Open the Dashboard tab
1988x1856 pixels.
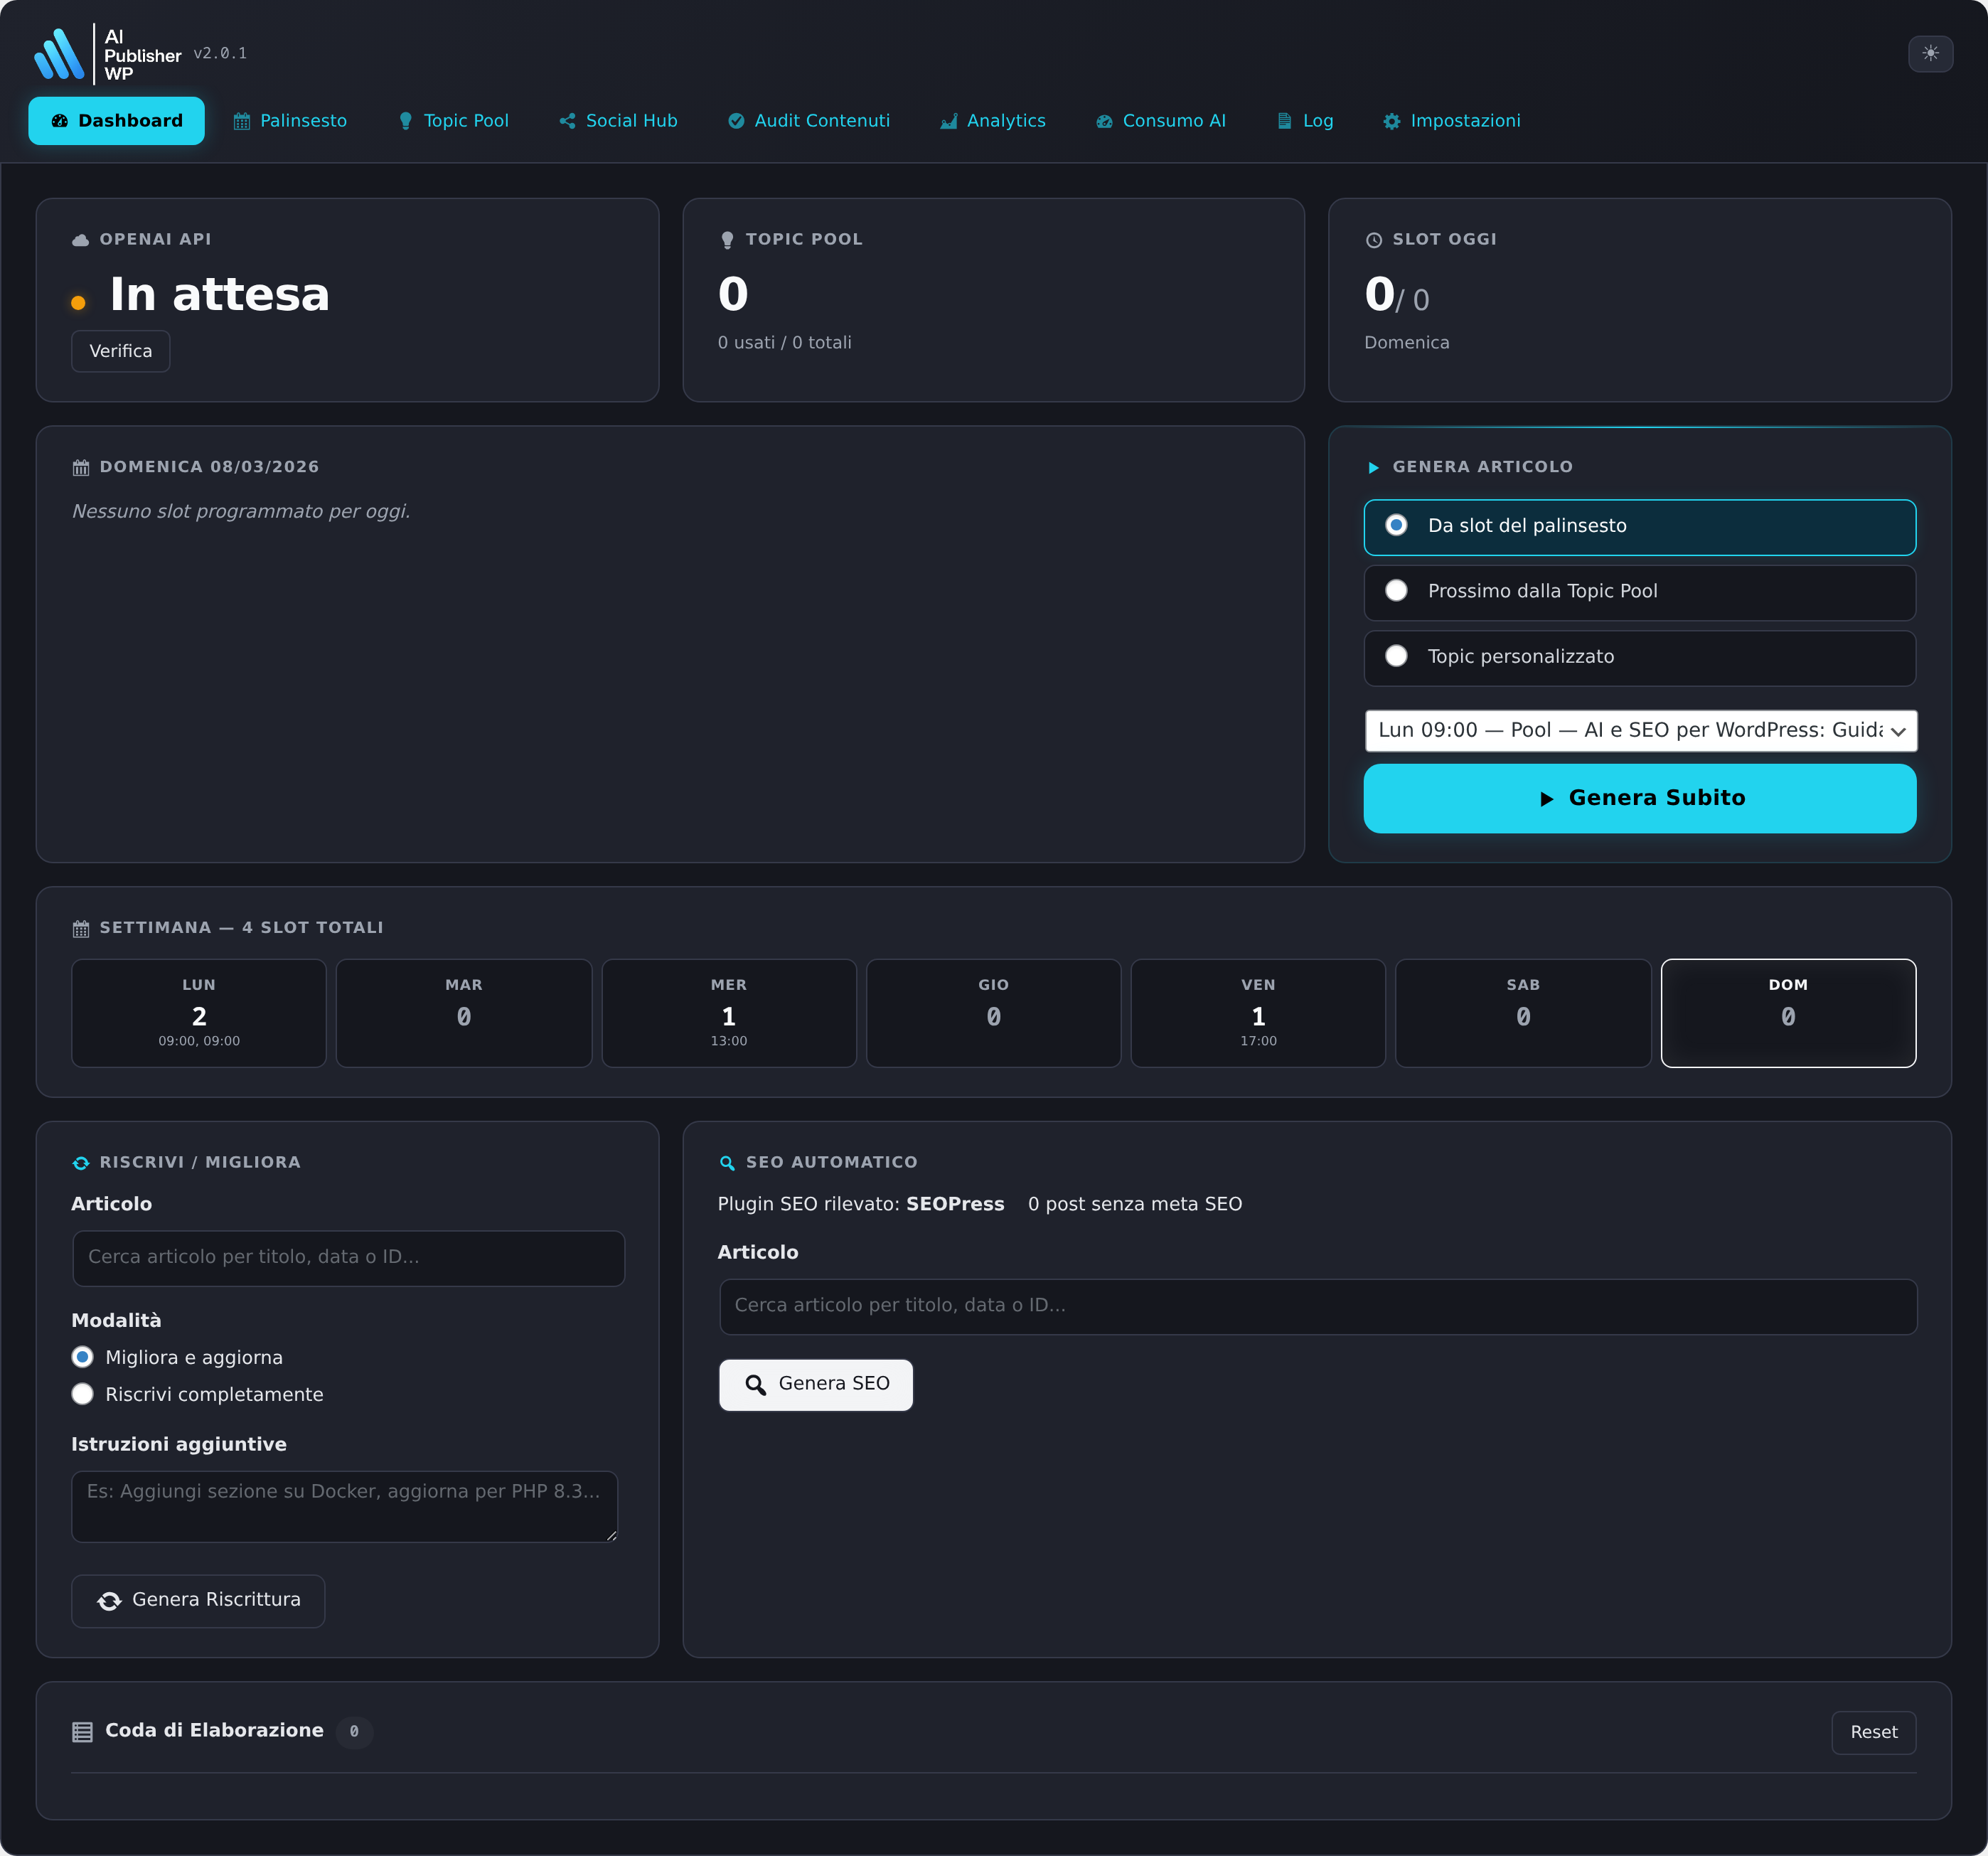point(116,120)
